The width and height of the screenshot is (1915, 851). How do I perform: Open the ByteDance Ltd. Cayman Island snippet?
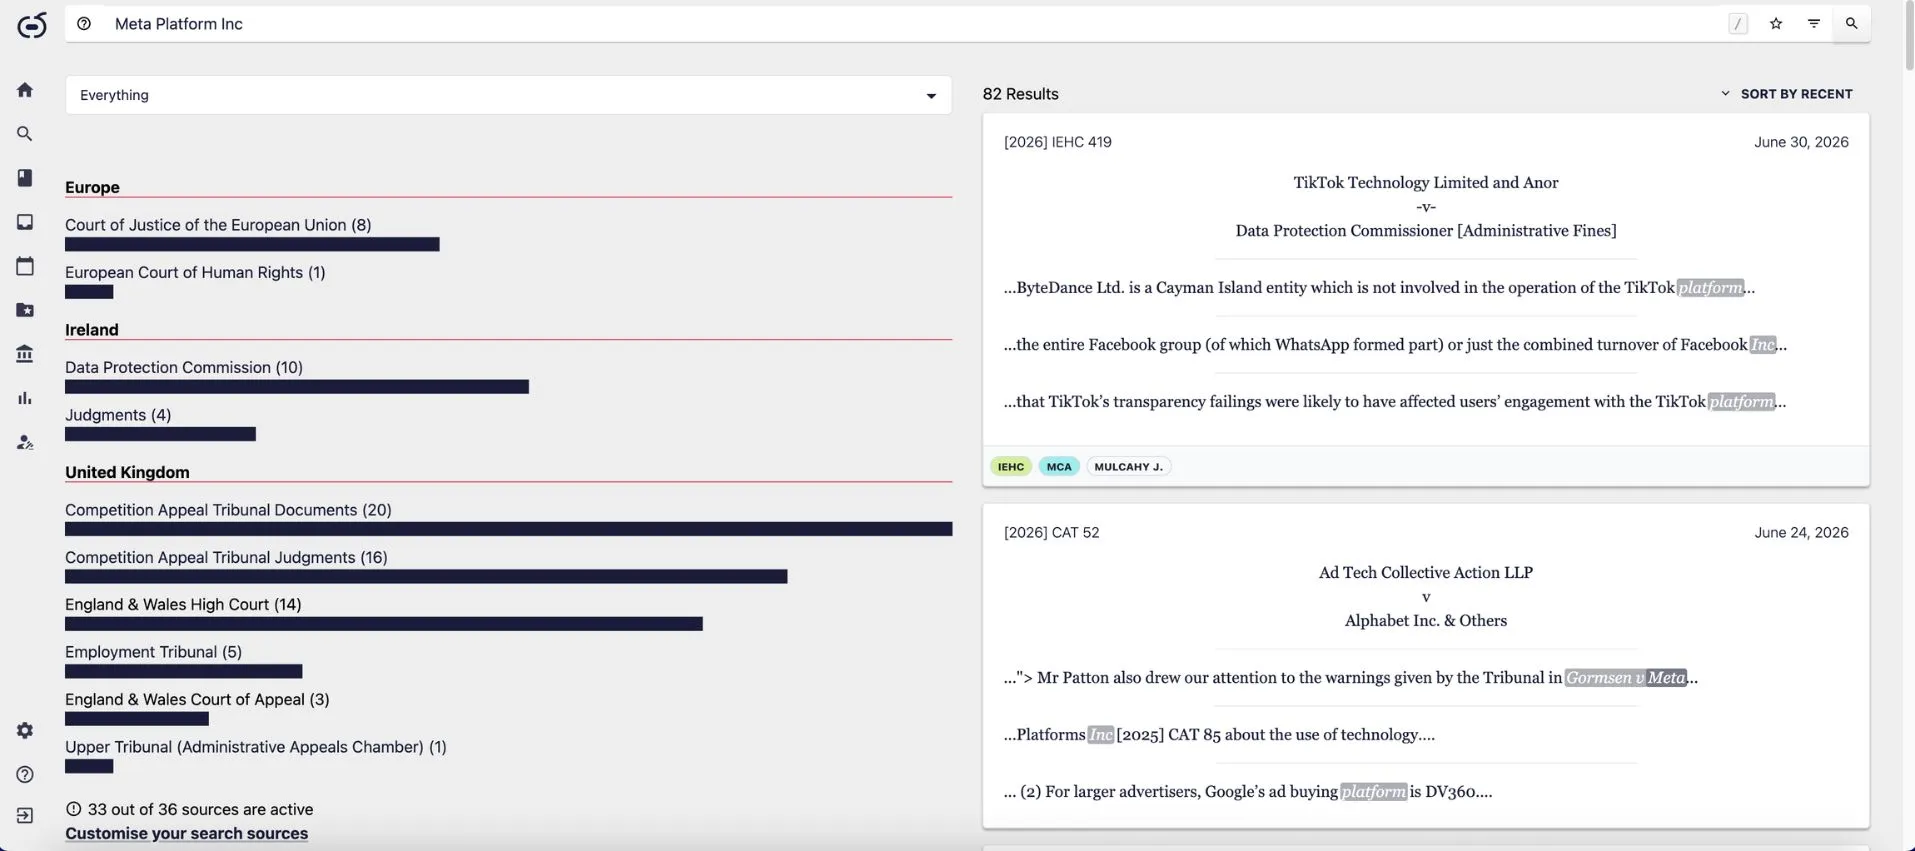coord(1379,288)
